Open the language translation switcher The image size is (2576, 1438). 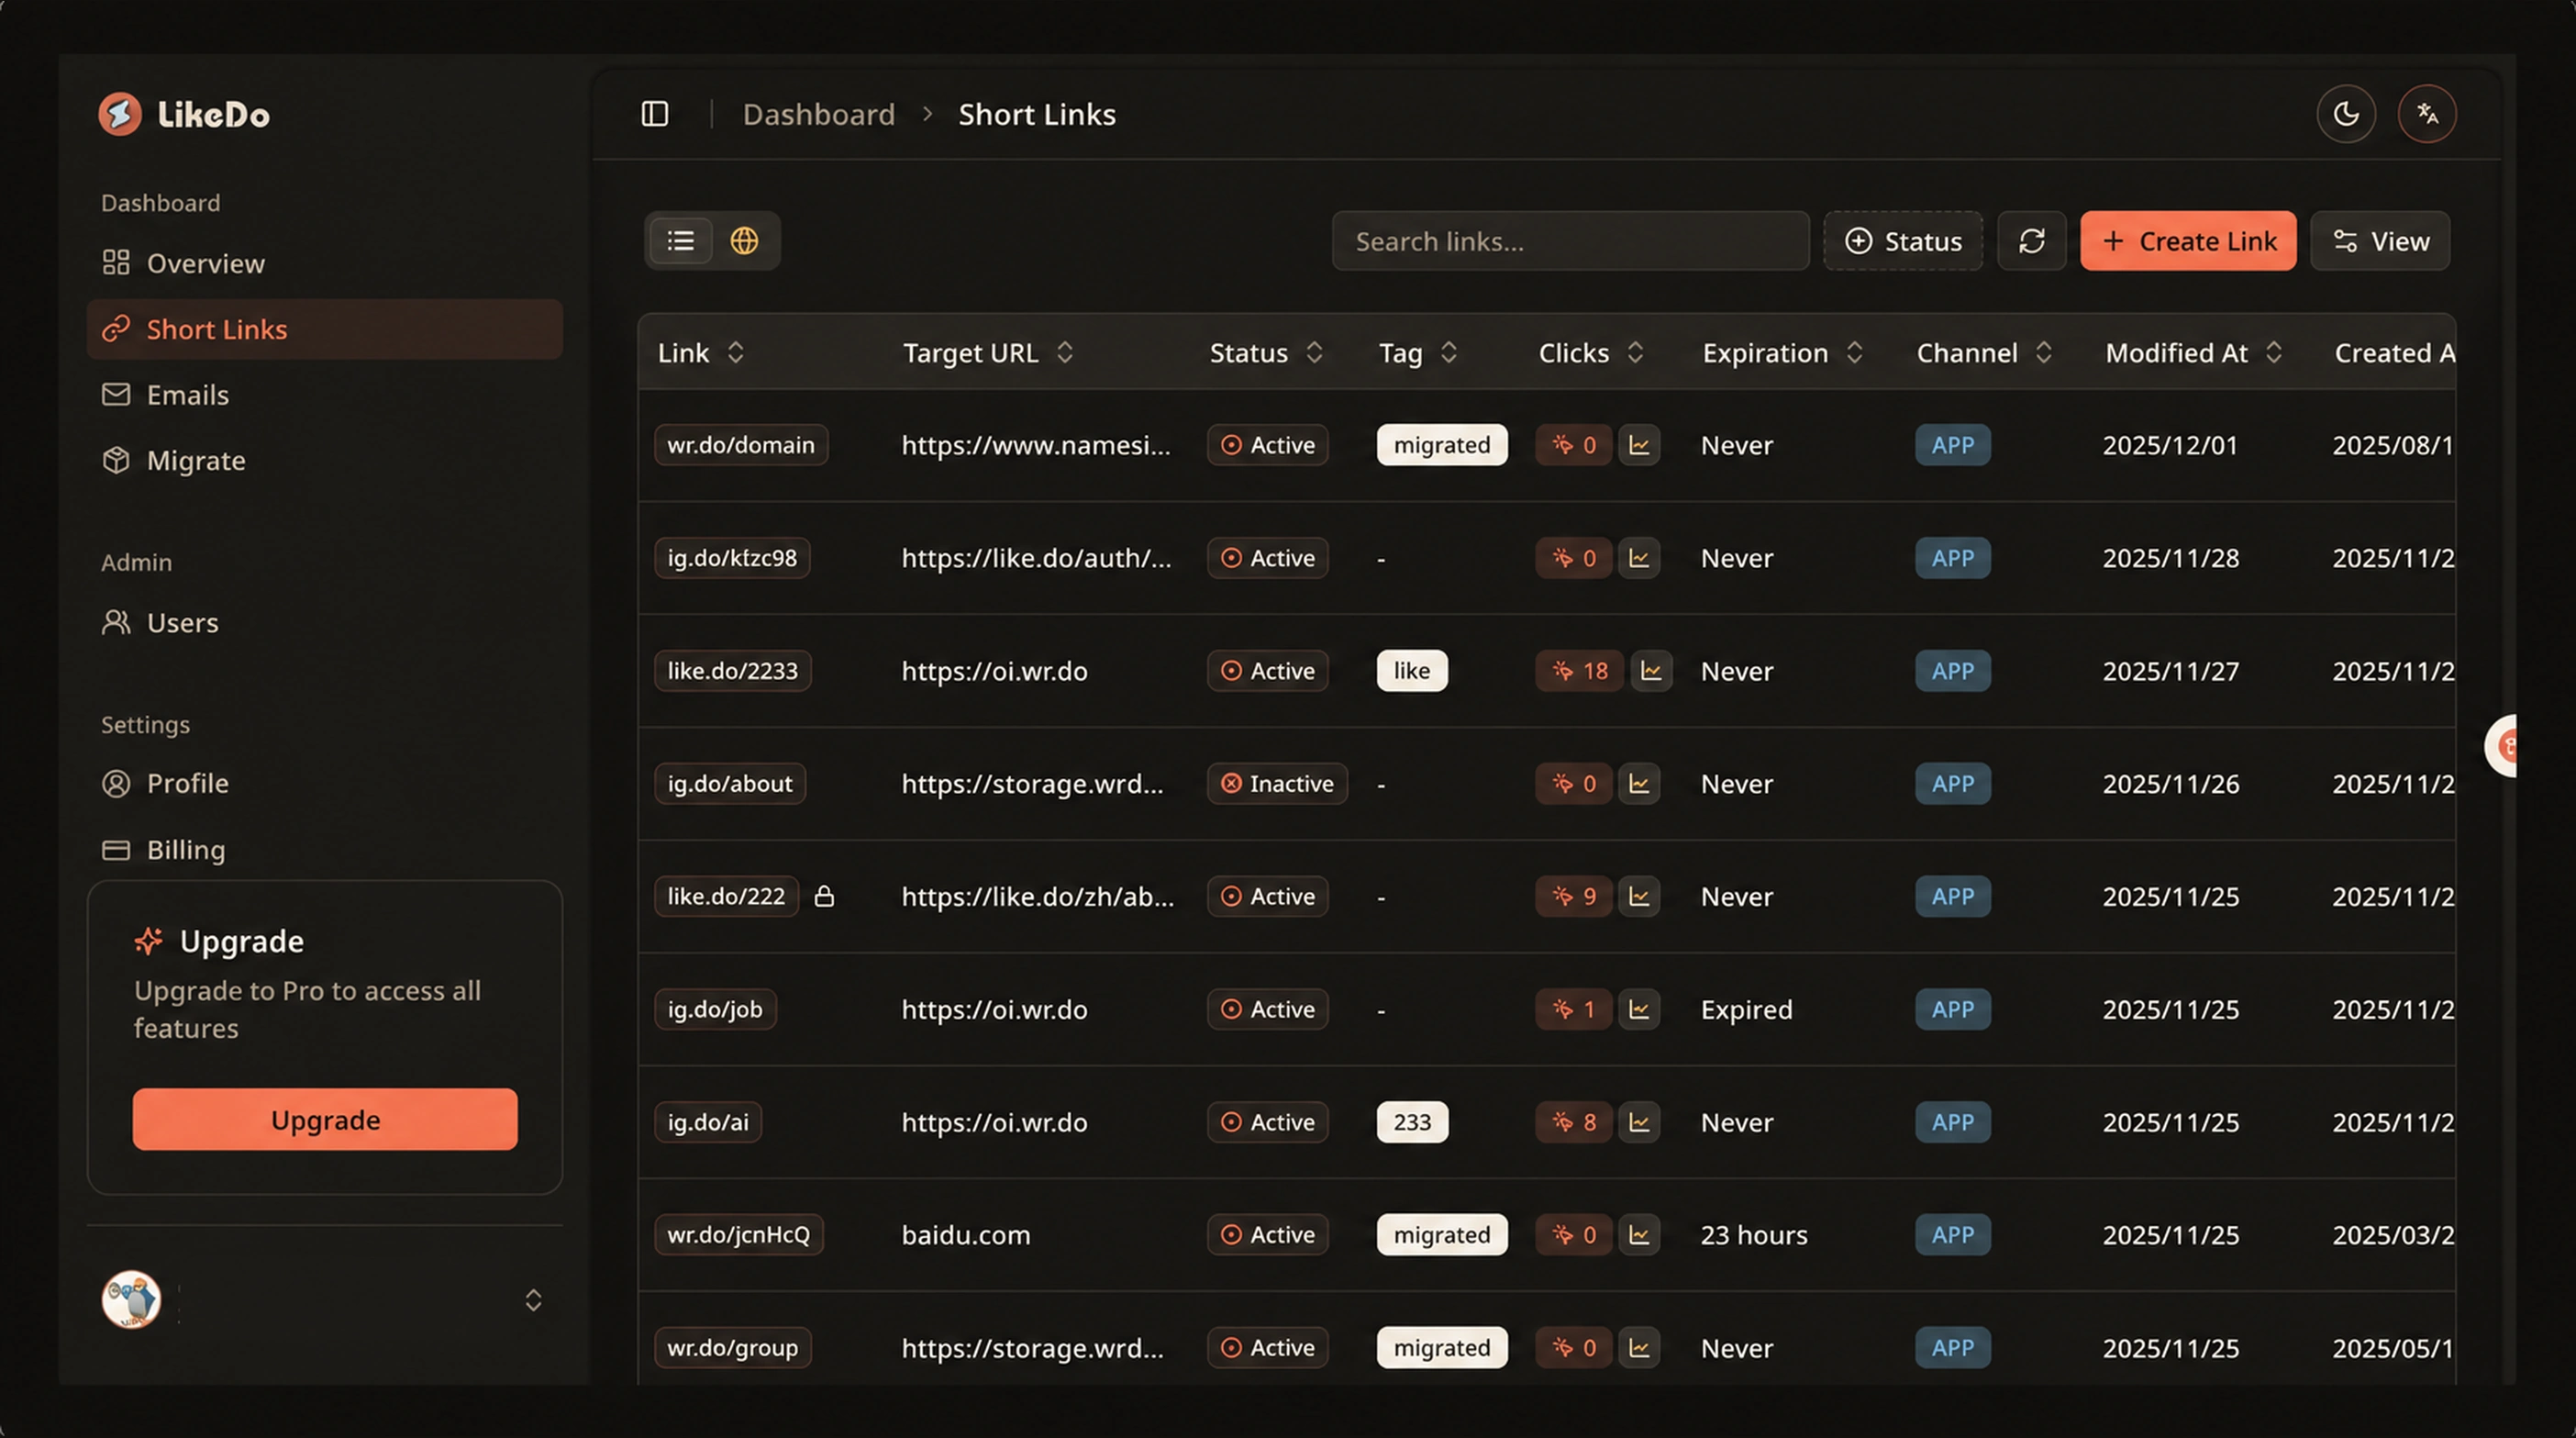[2427, 114]
